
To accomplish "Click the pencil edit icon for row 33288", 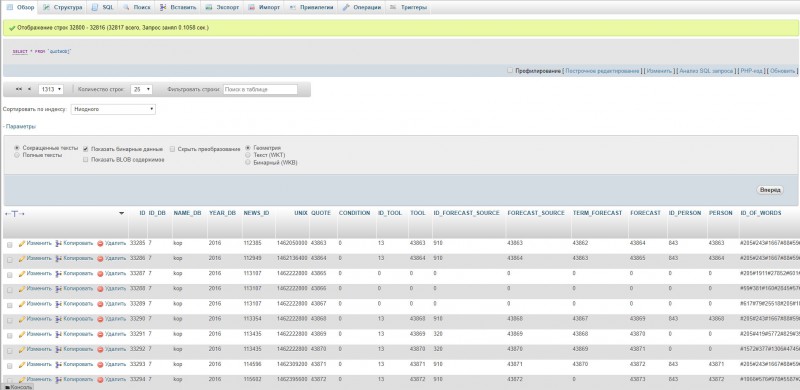I will point(22,289).
